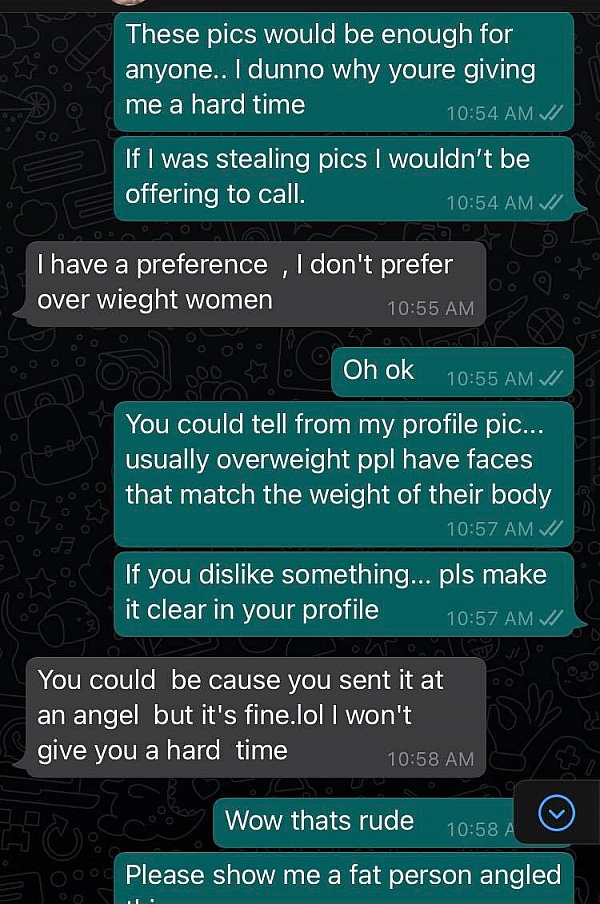Click the 10:54 AM timestamp next to 'offering to call'

(490, 203)
